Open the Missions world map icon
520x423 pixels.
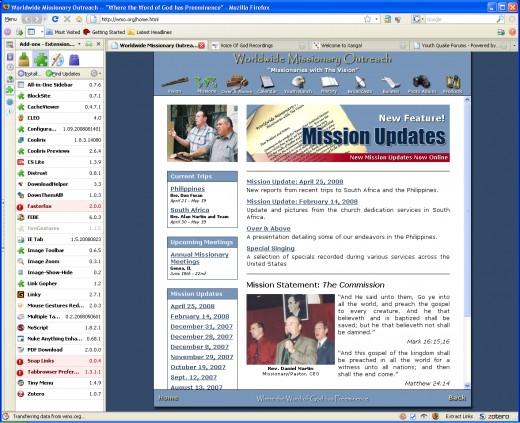[x=206, y=85]
